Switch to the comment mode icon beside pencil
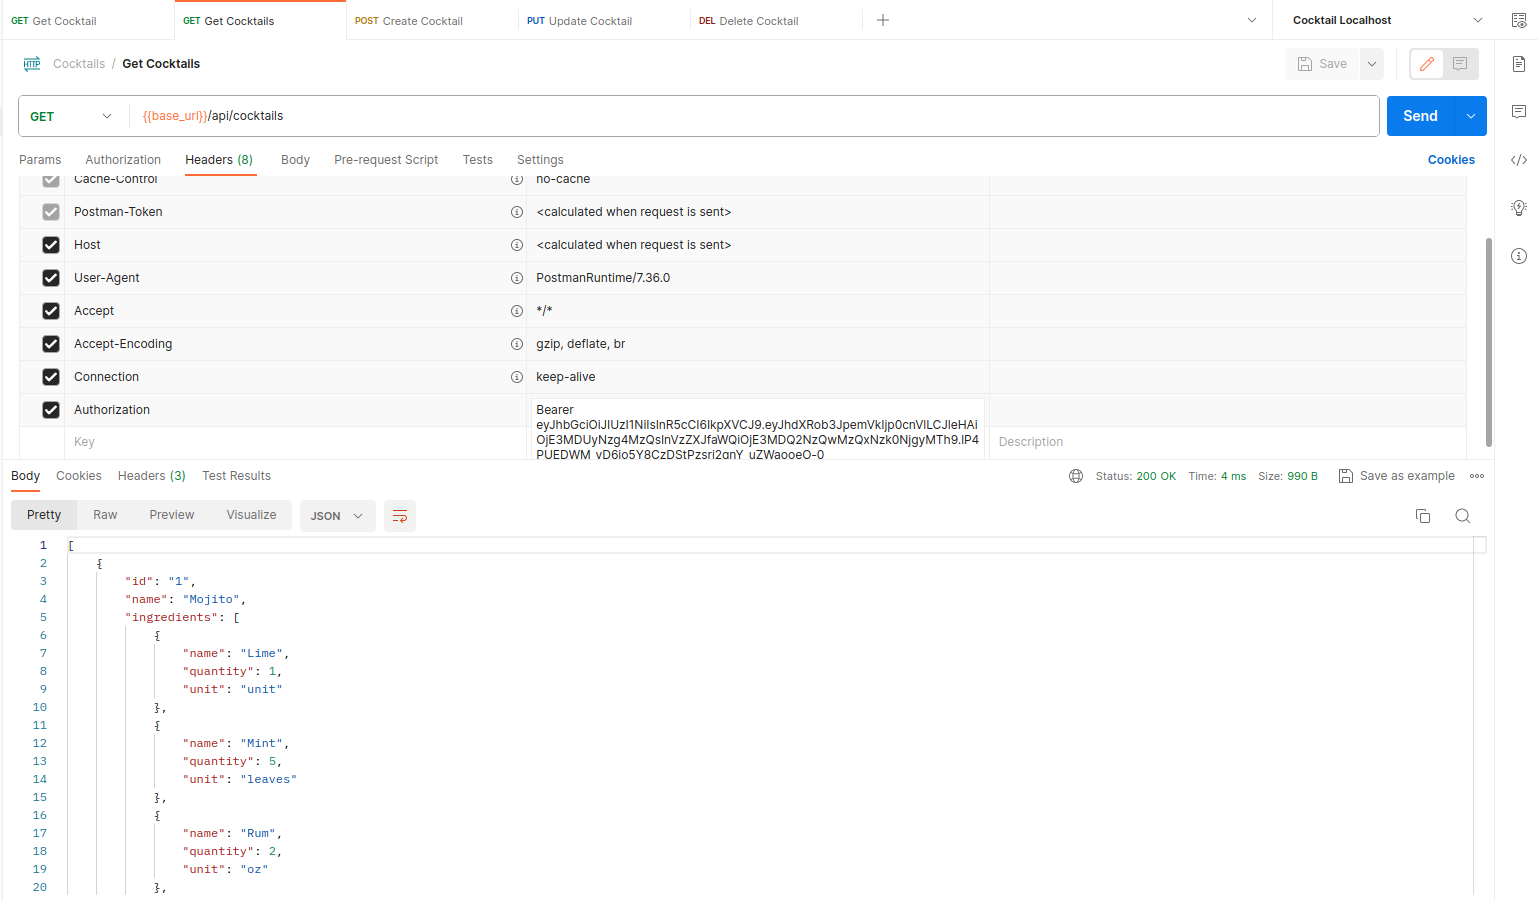Image resolution: width=1538 pixels, height=901 pixels. coord(1460,64)
